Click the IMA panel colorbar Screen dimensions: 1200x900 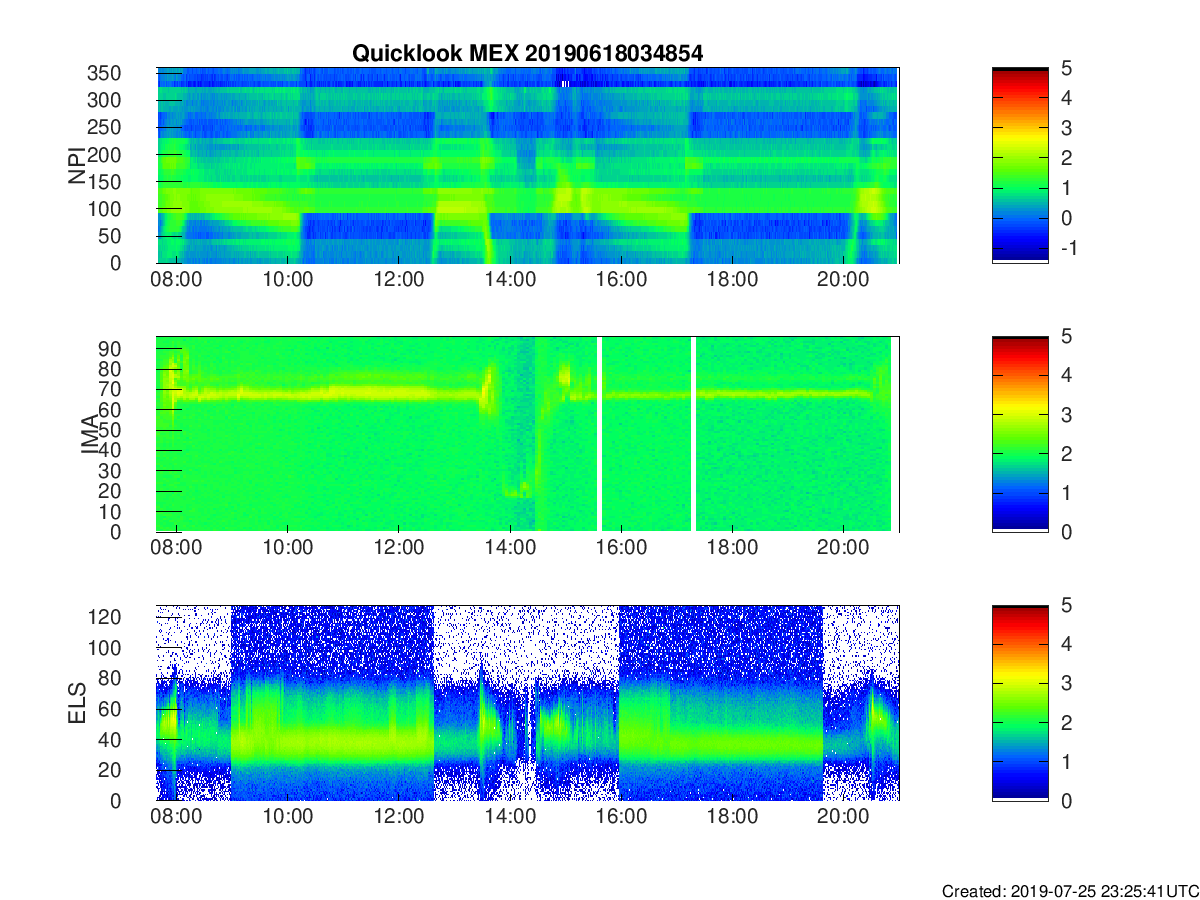coord(1020,434)
